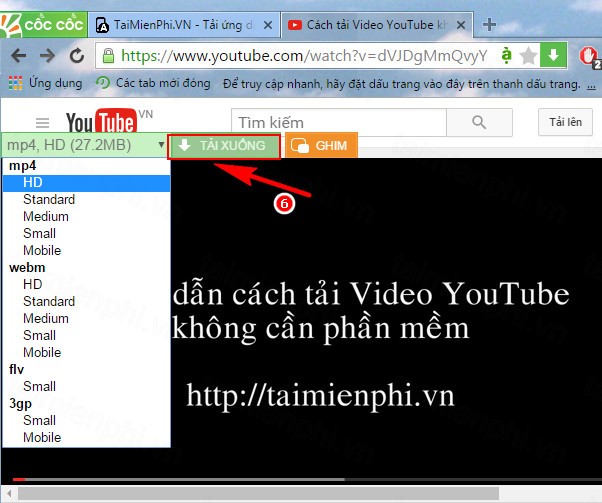Close the Cách tải Video YouTube tab
602x503 pixels.
click(461, 25)
